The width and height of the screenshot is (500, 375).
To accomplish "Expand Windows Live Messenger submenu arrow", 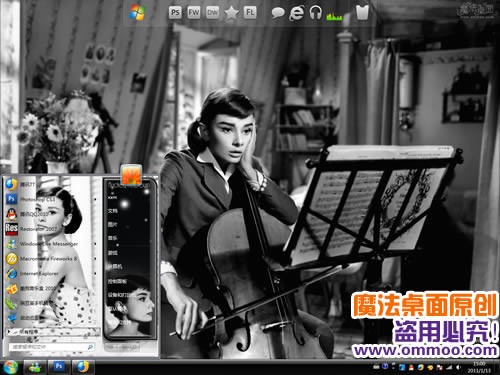I will (95, 244).
